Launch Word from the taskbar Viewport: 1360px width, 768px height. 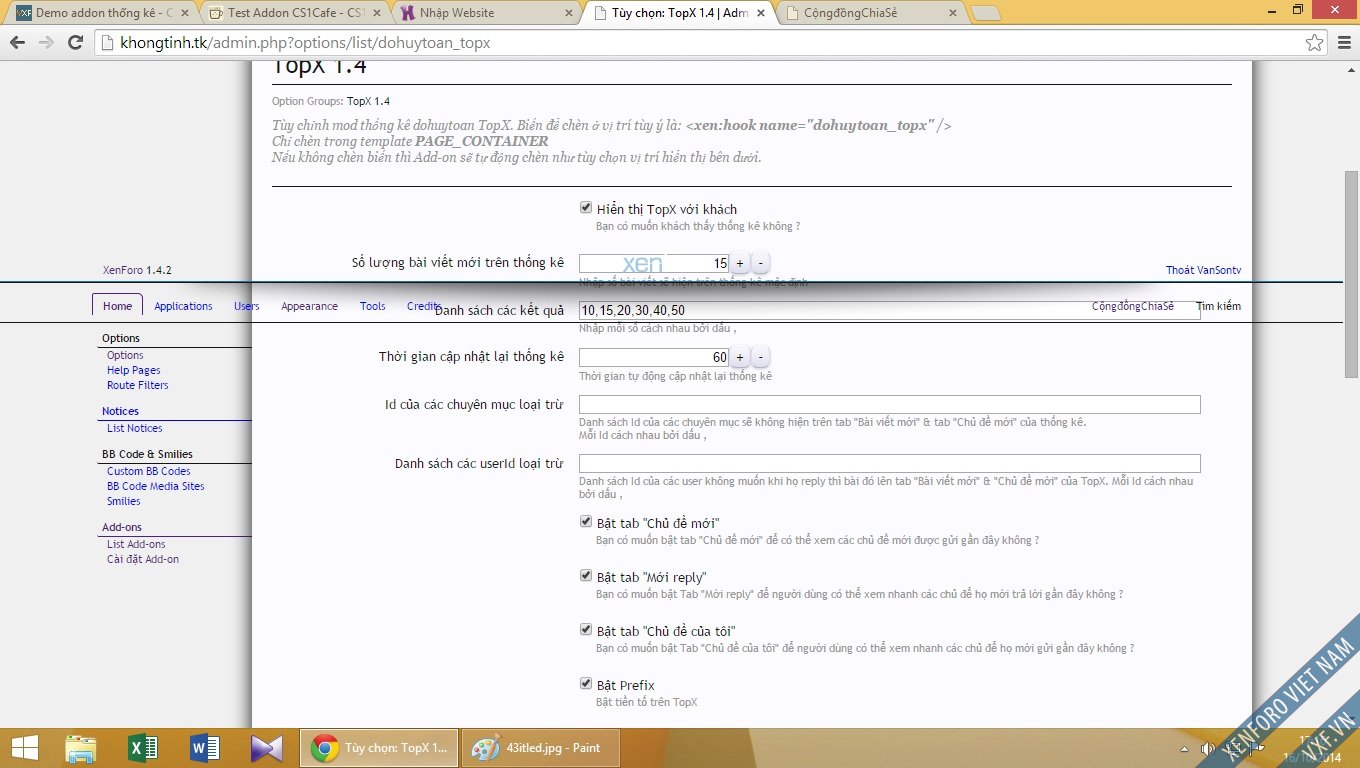204,748
